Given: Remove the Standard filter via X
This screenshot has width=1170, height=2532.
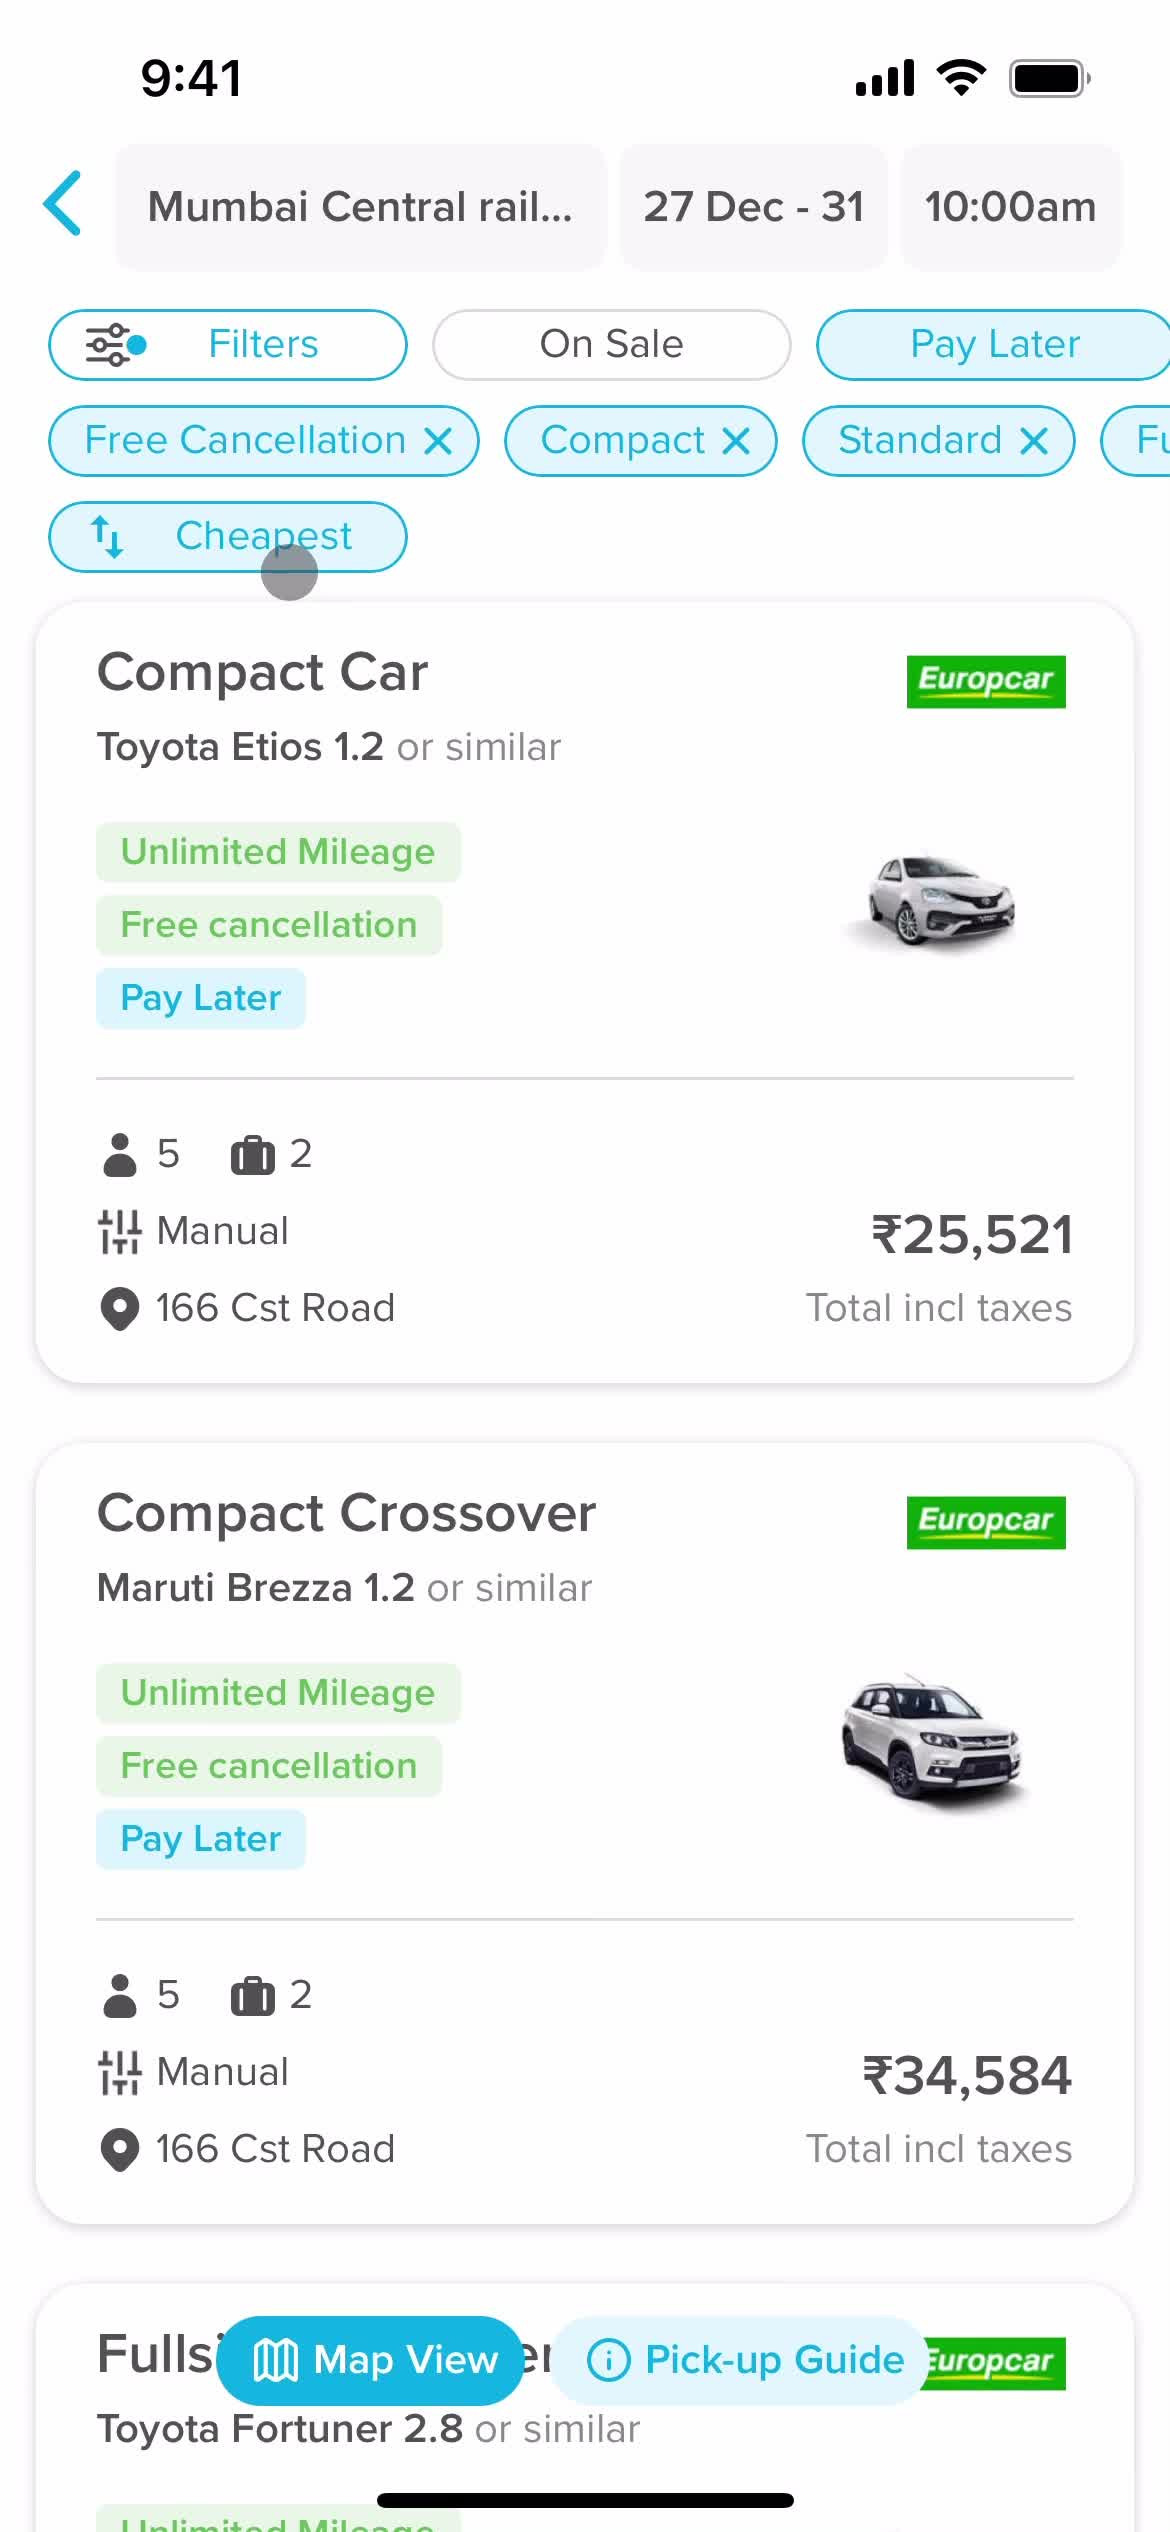Looking at the screenshot, I should [1034, 441].
